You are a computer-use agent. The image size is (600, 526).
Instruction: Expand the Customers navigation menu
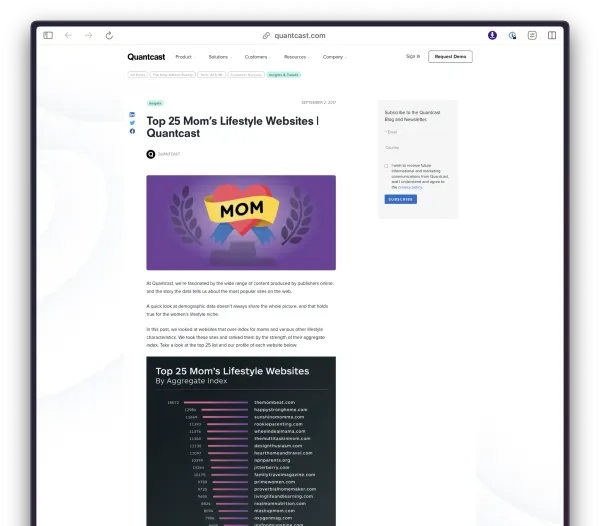pyautogui.click(x=258, y=57)
